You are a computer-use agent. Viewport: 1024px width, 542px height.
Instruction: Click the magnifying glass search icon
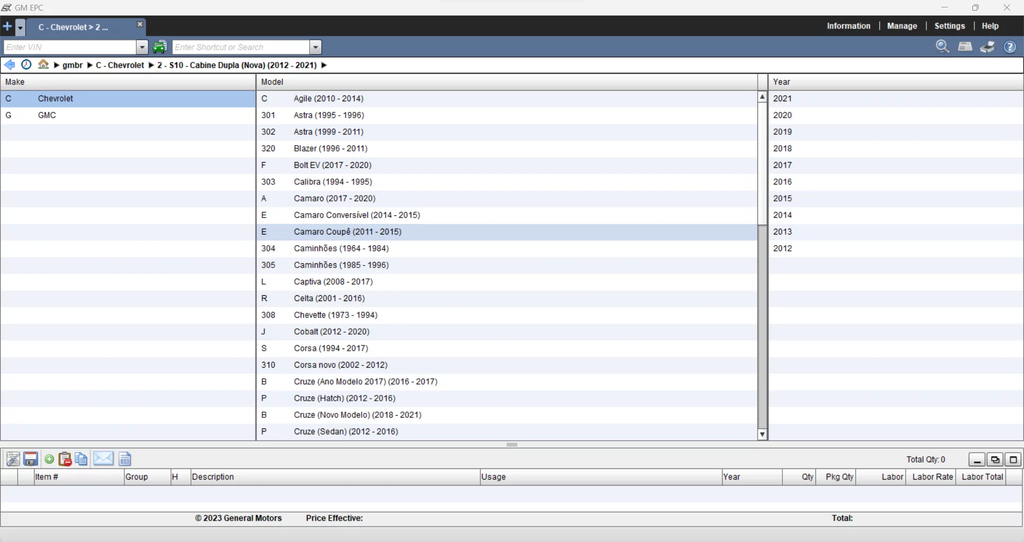point(942,47)
